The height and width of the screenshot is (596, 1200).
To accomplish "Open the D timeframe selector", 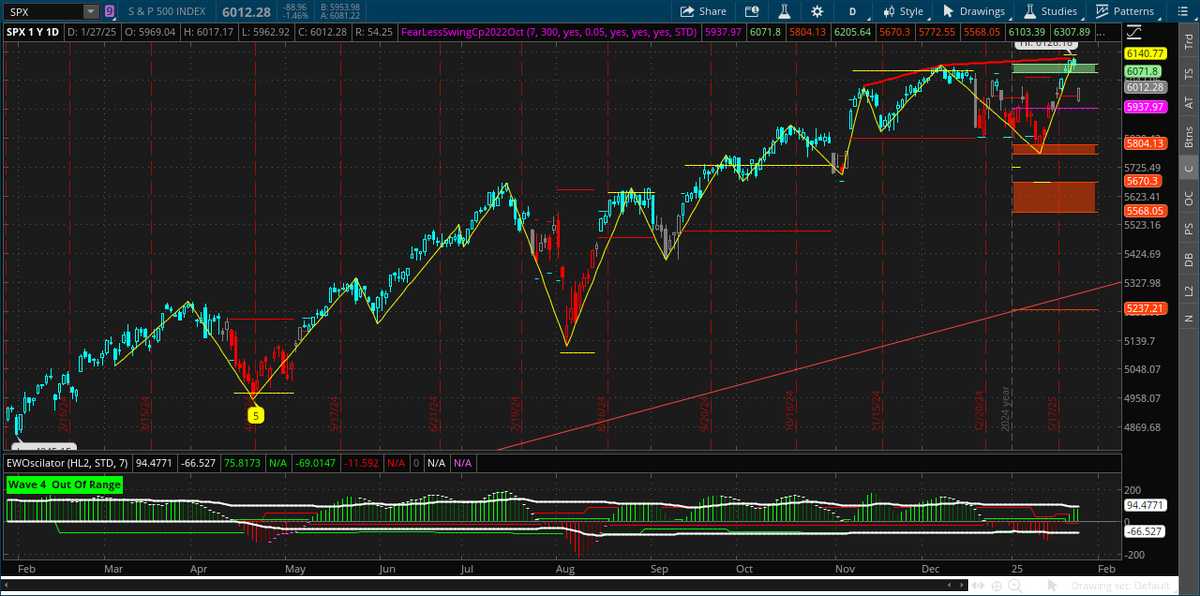I will pyautogui.click(x=852, y=11).
